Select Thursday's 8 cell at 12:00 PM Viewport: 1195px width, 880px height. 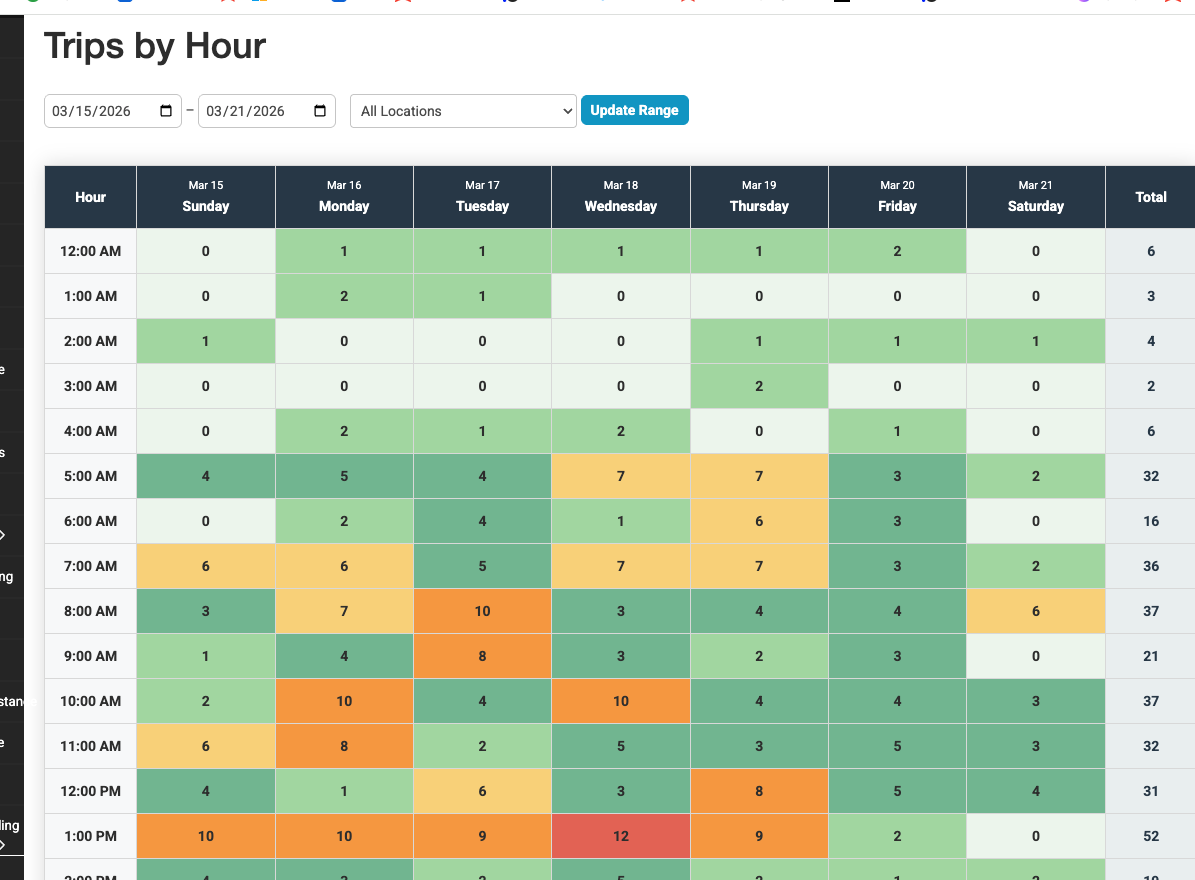[x=759, y=791]
